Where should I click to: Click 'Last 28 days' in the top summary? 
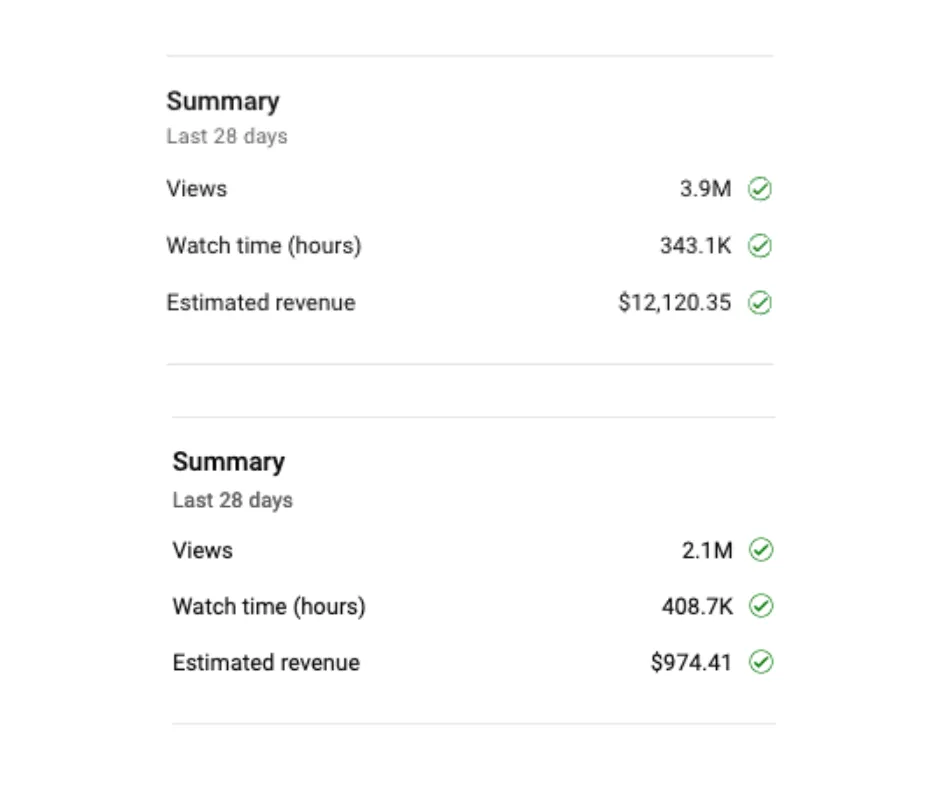coord(227,136)
